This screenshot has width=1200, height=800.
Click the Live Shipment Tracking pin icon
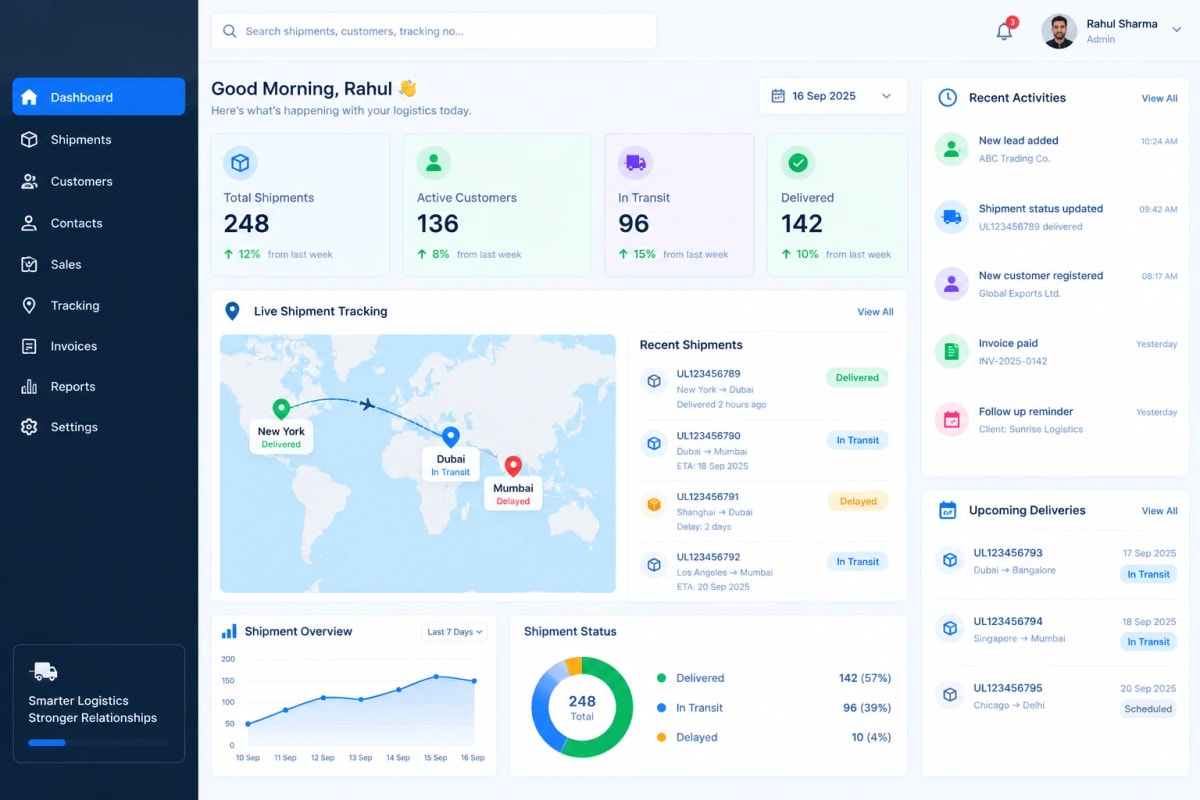coord(232,311)
